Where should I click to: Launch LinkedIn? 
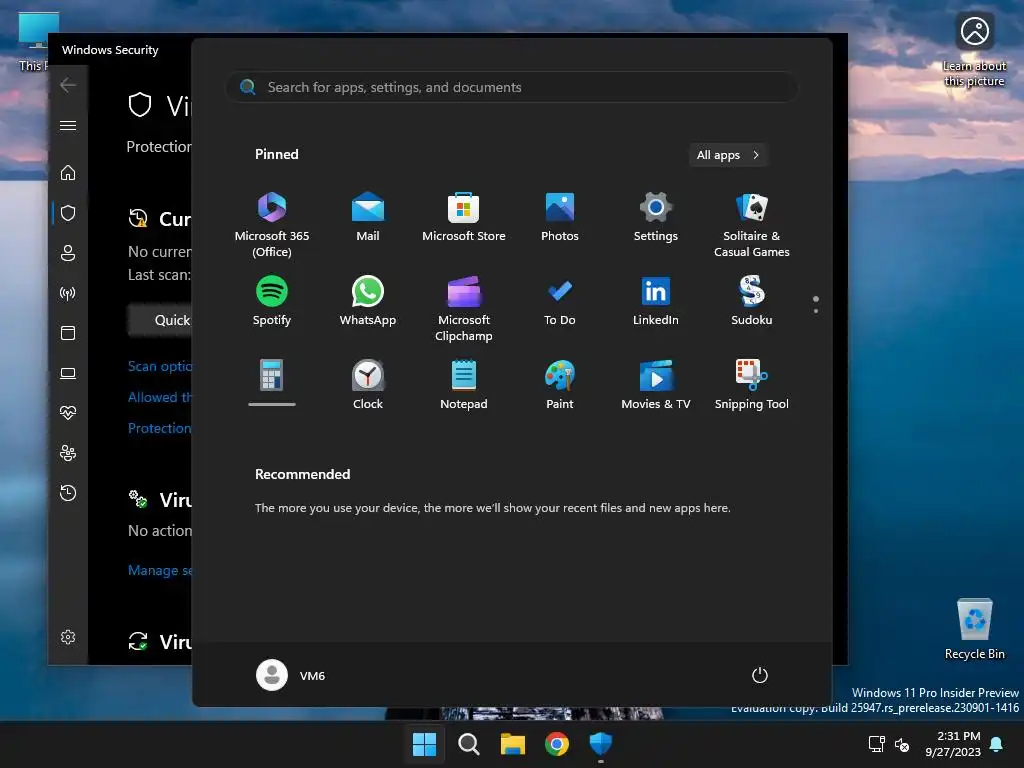pos(656,301)
